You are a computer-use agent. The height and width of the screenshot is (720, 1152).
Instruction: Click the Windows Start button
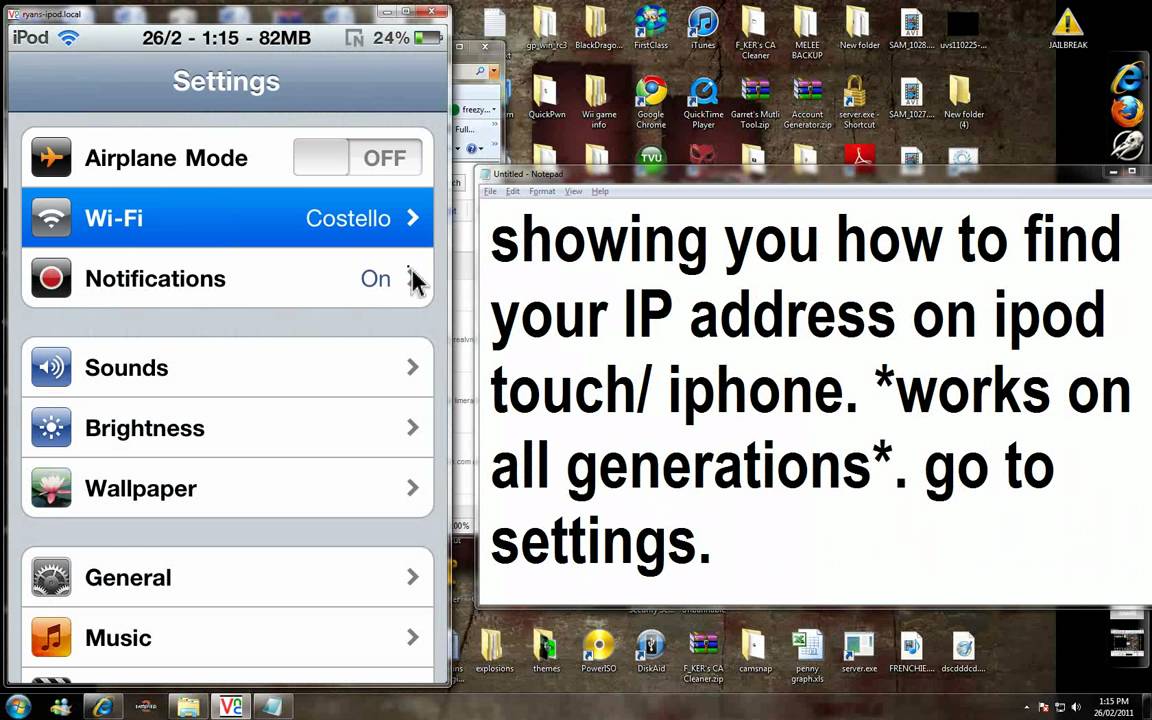click(x=18, y=706)
